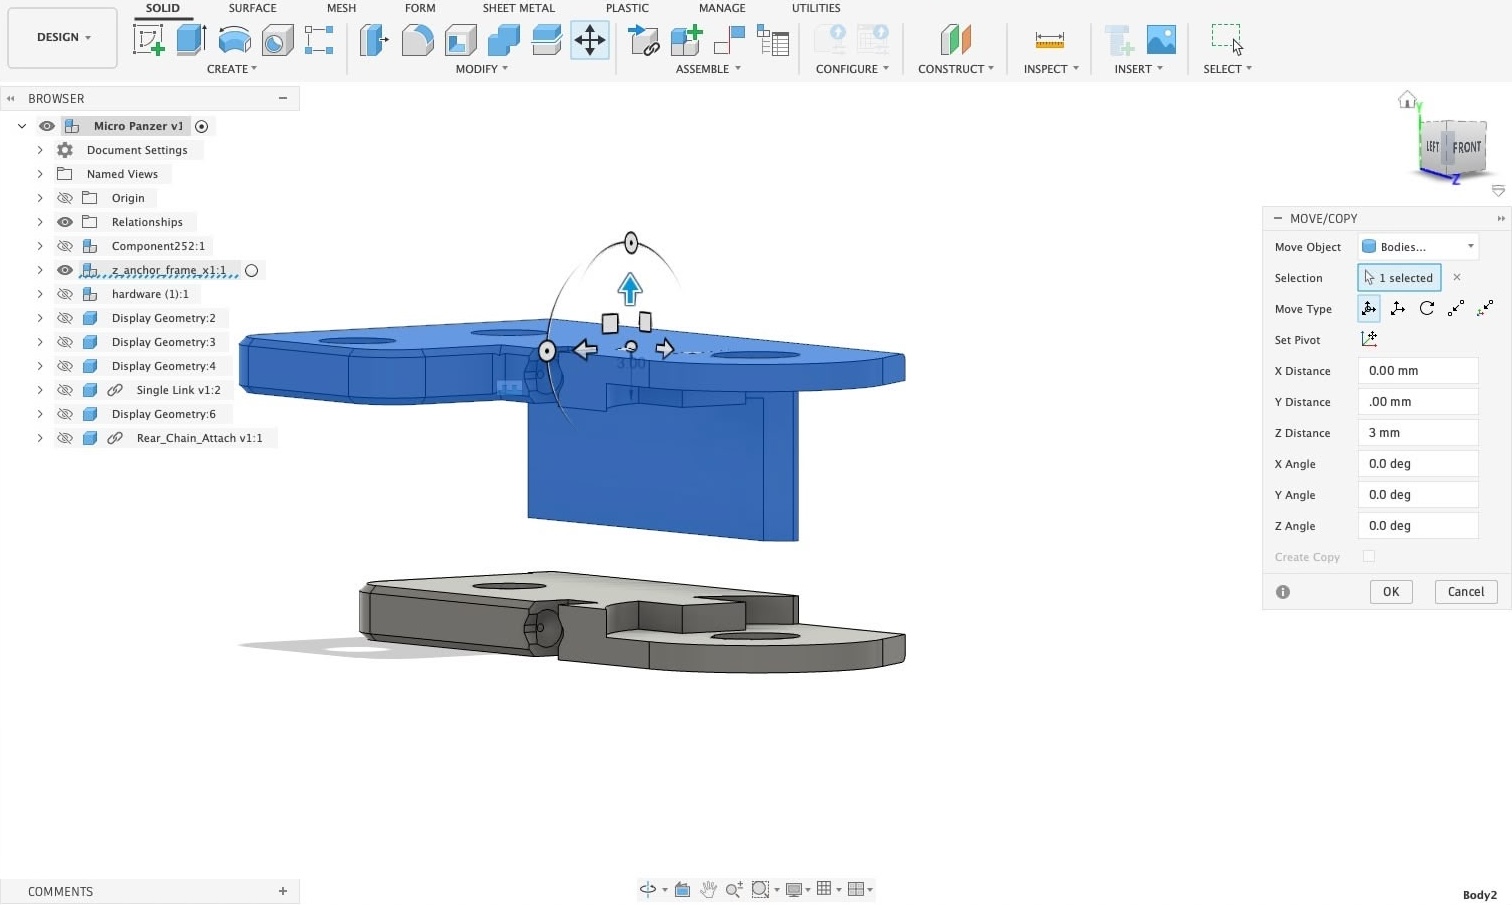
Task: Select the Offset Face tool
Action: pos(546,40)
